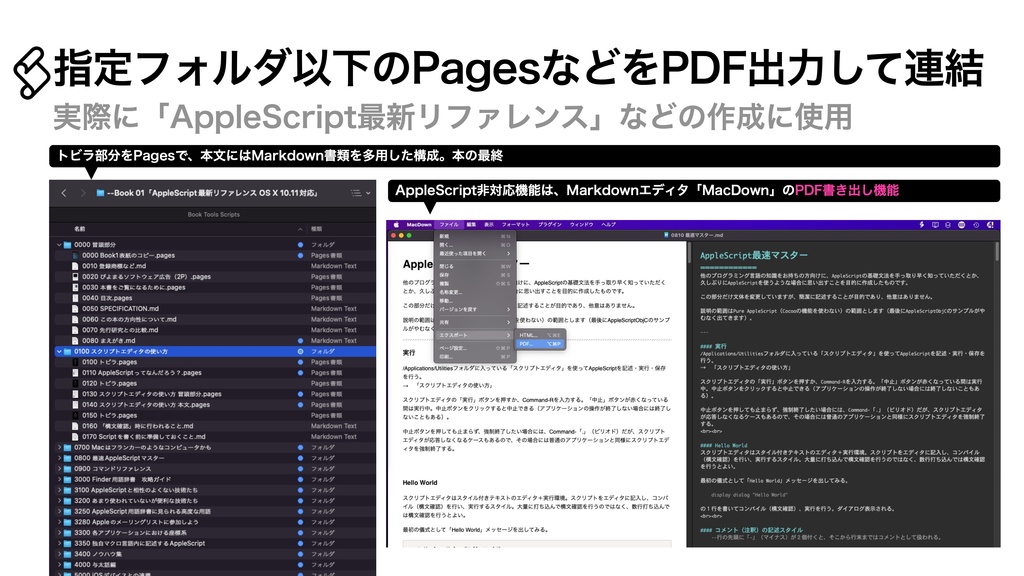Click the Finder forward navigation arrow
The width and height of the screenshot is (1024, 576).
83,192
